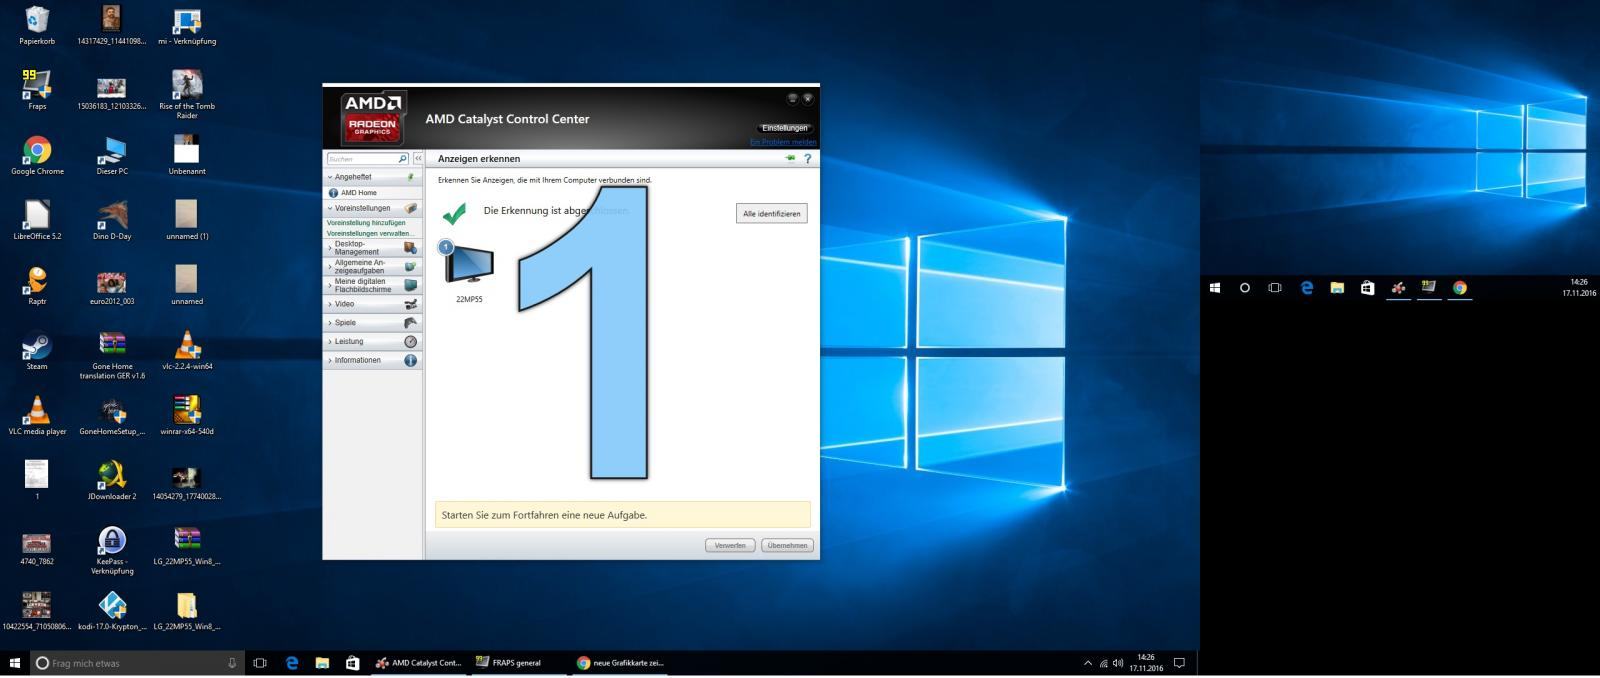Expand the Informationen section
The image size is (1600, 678).
tap(372, 360)
